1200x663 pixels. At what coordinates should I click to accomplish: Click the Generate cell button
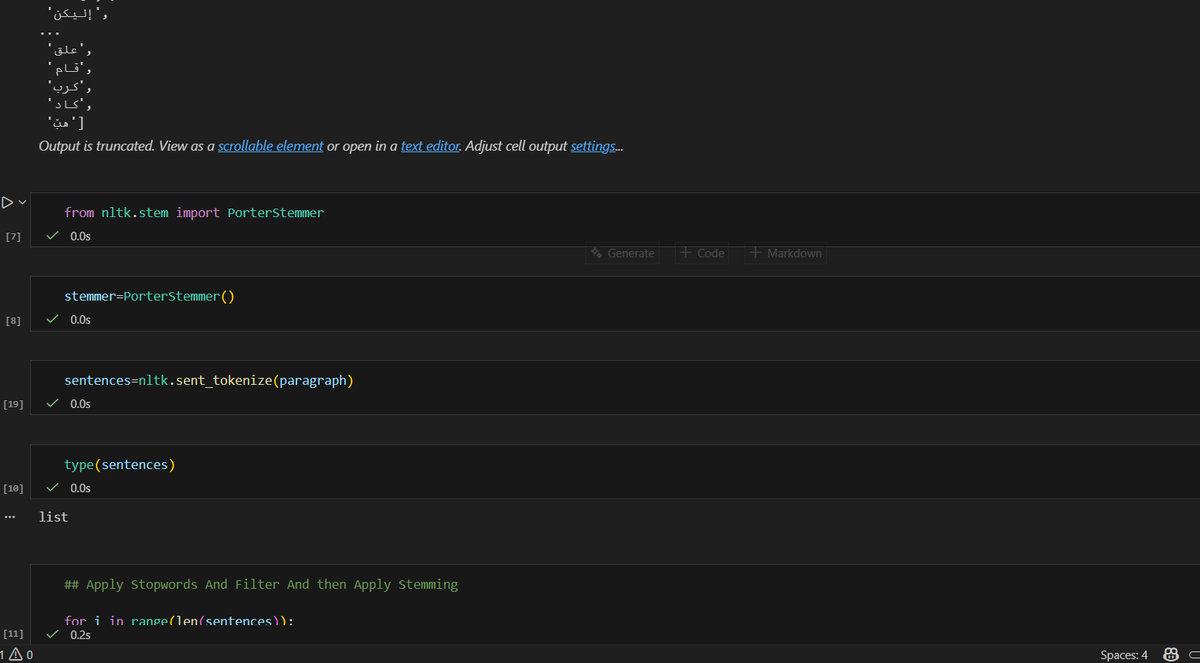(622, 253)
